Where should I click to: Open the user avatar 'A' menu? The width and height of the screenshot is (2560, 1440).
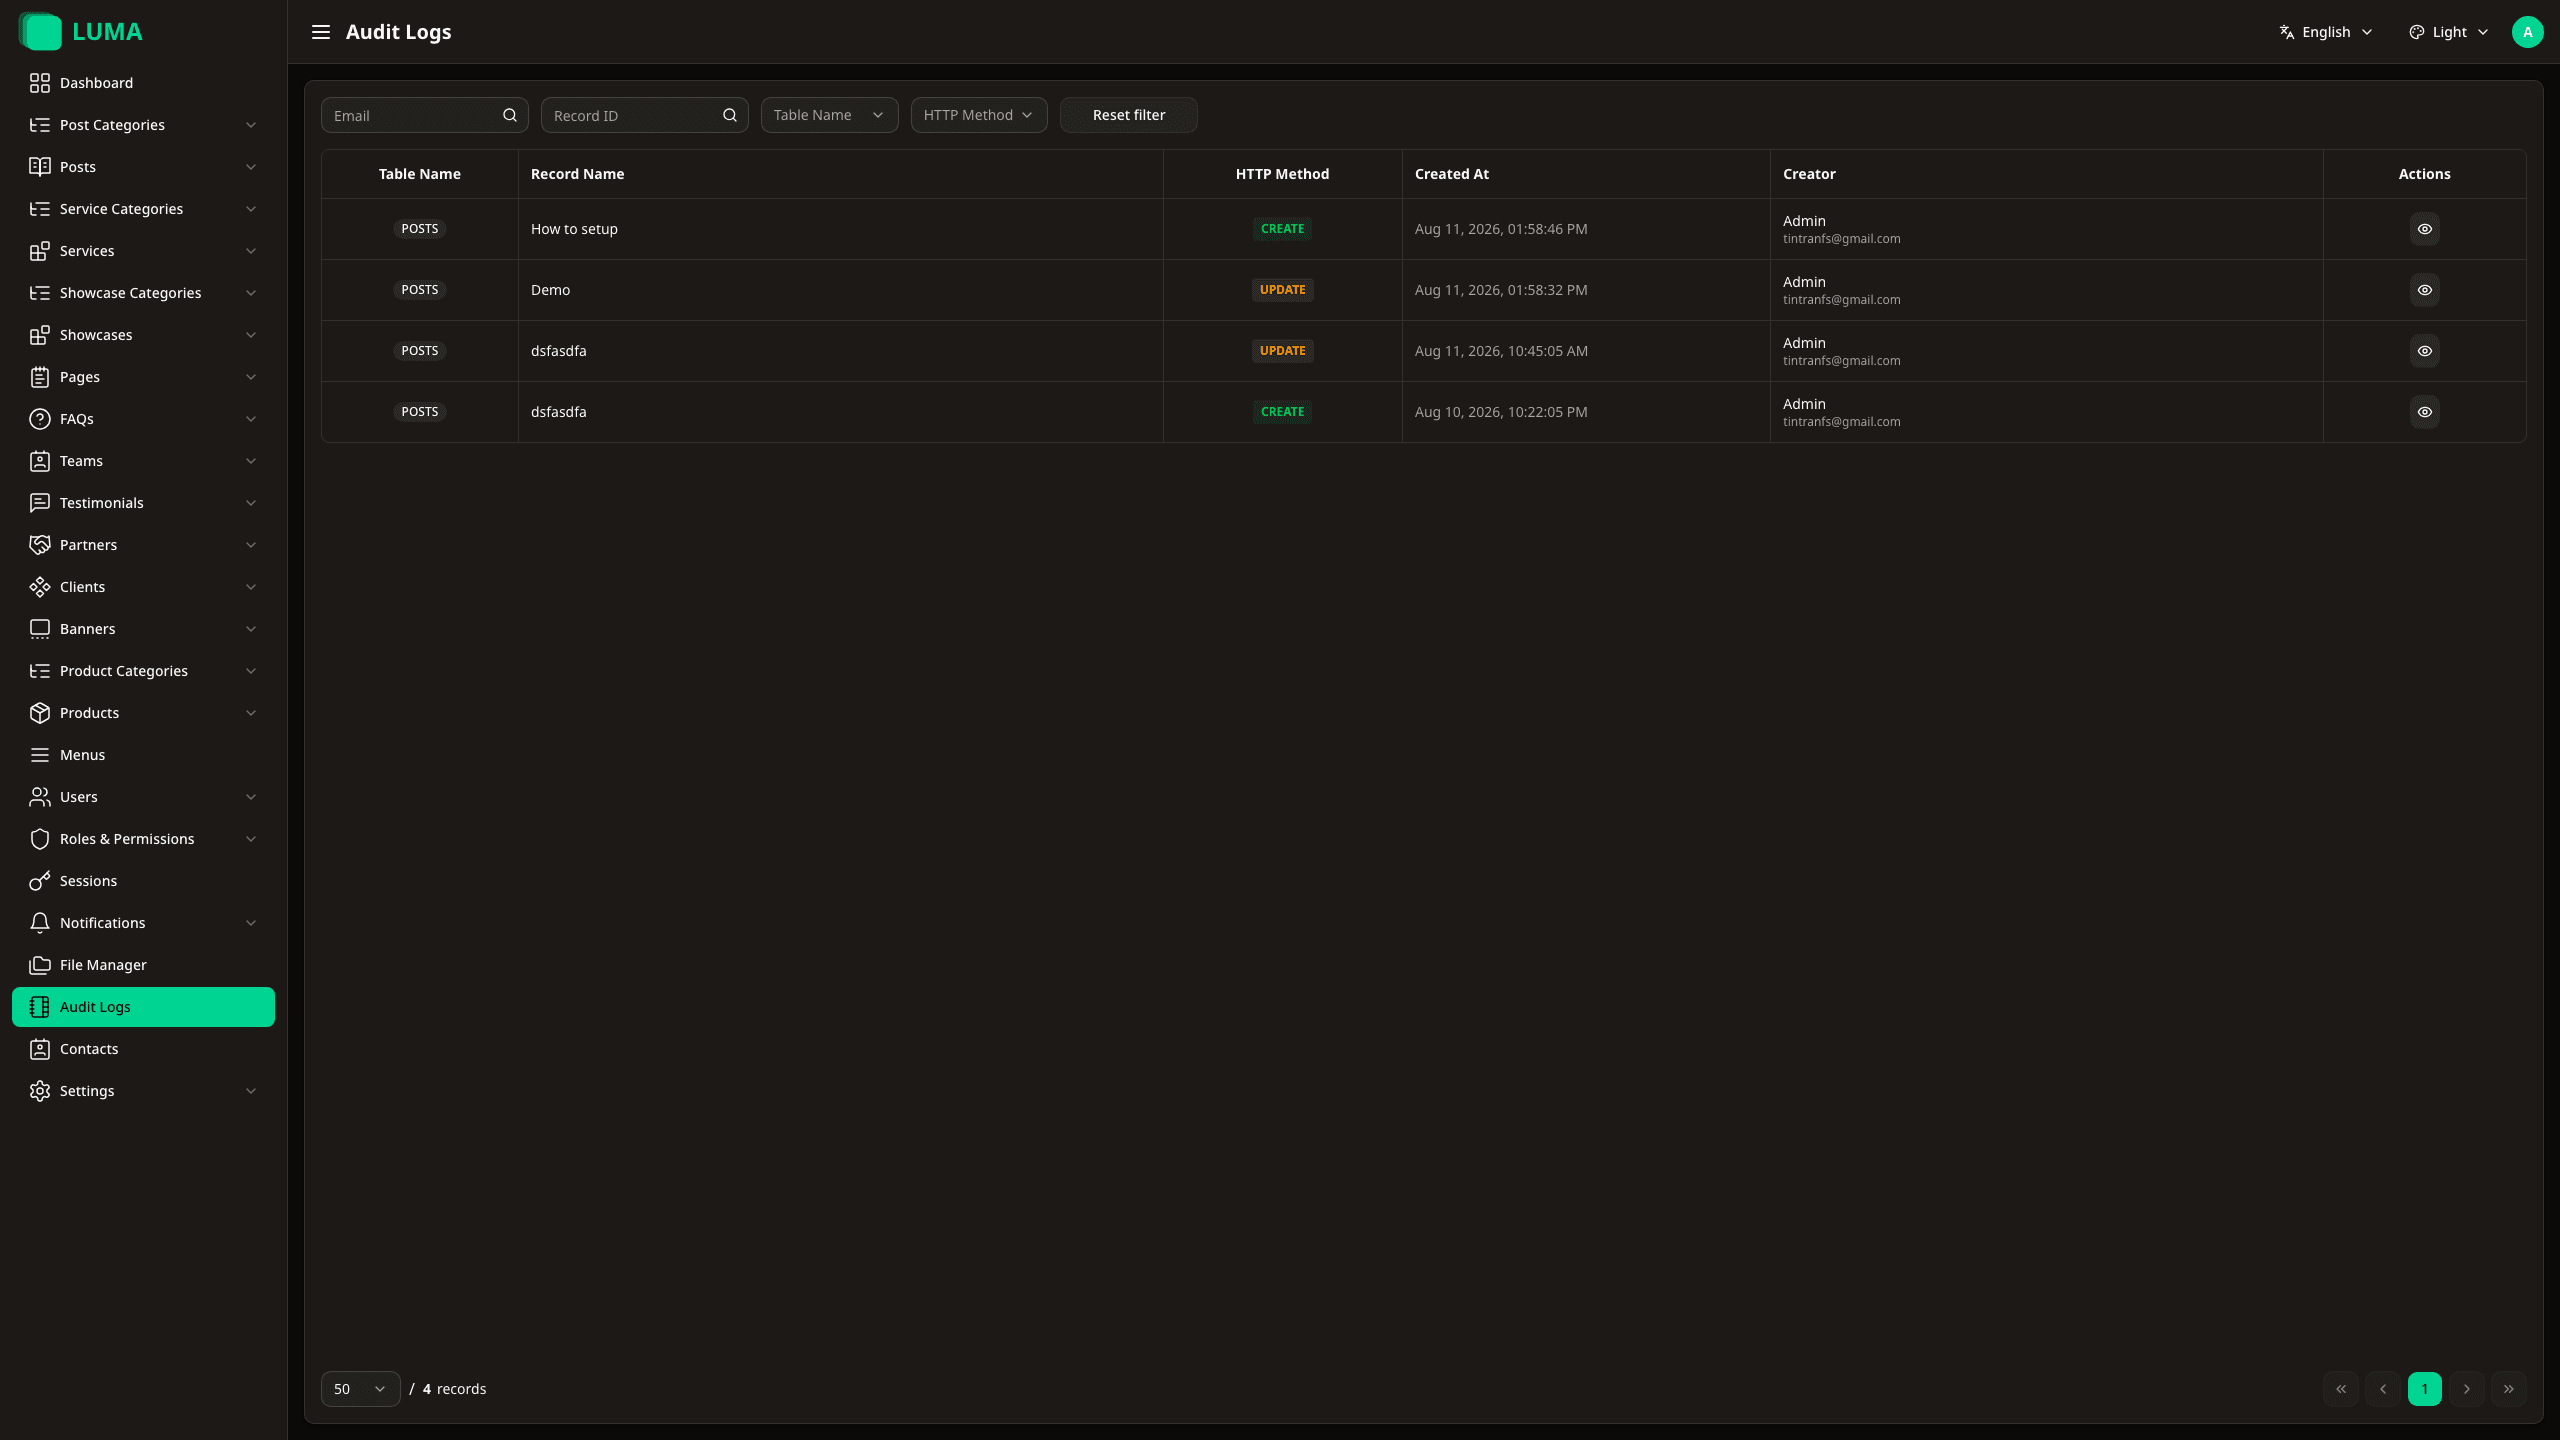pyautogui.click(x=2527, y=32)
